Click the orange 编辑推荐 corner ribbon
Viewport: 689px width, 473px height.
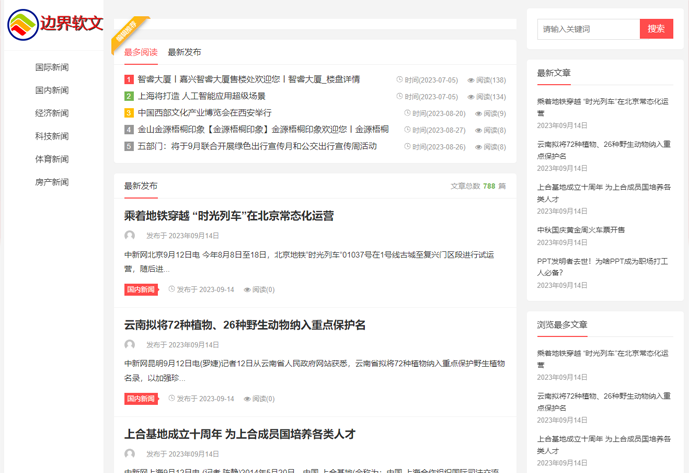point(131,30)
